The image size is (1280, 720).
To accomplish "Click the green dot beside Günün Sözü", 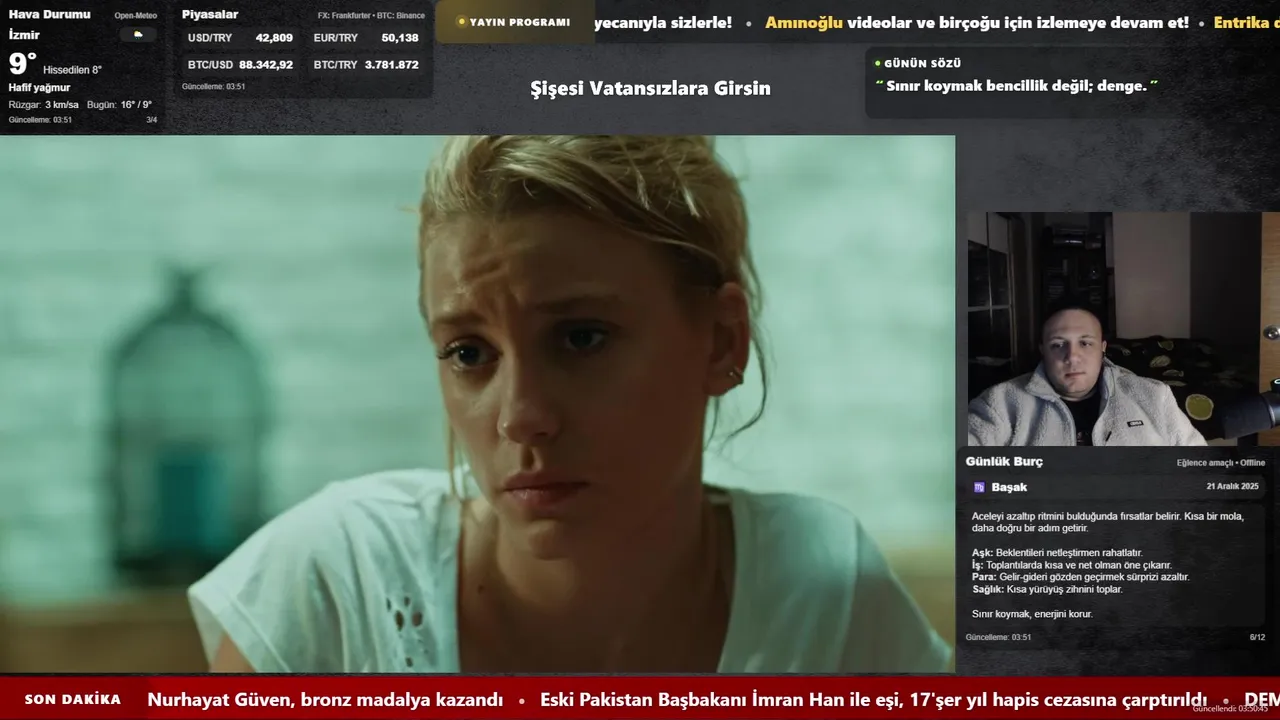I will [877, 63].
